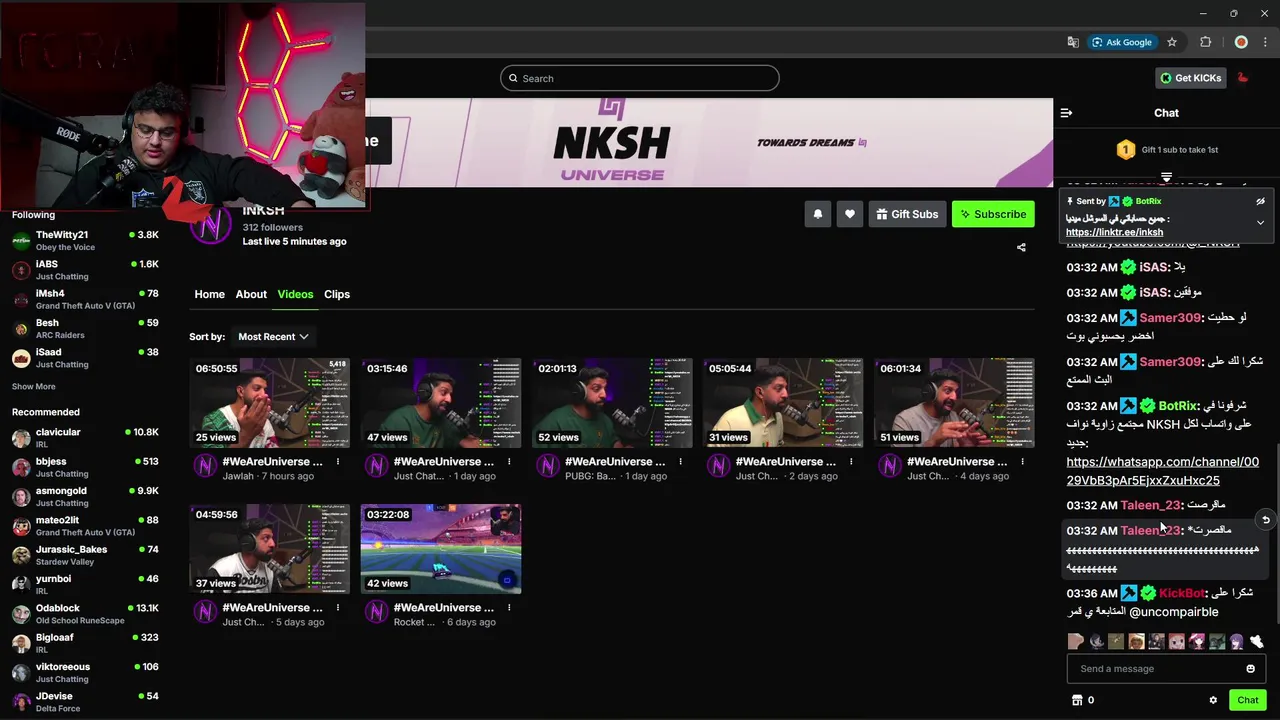Focus the Search field
The height and width of the screenshot is (720, 1280).
point(640,78)
